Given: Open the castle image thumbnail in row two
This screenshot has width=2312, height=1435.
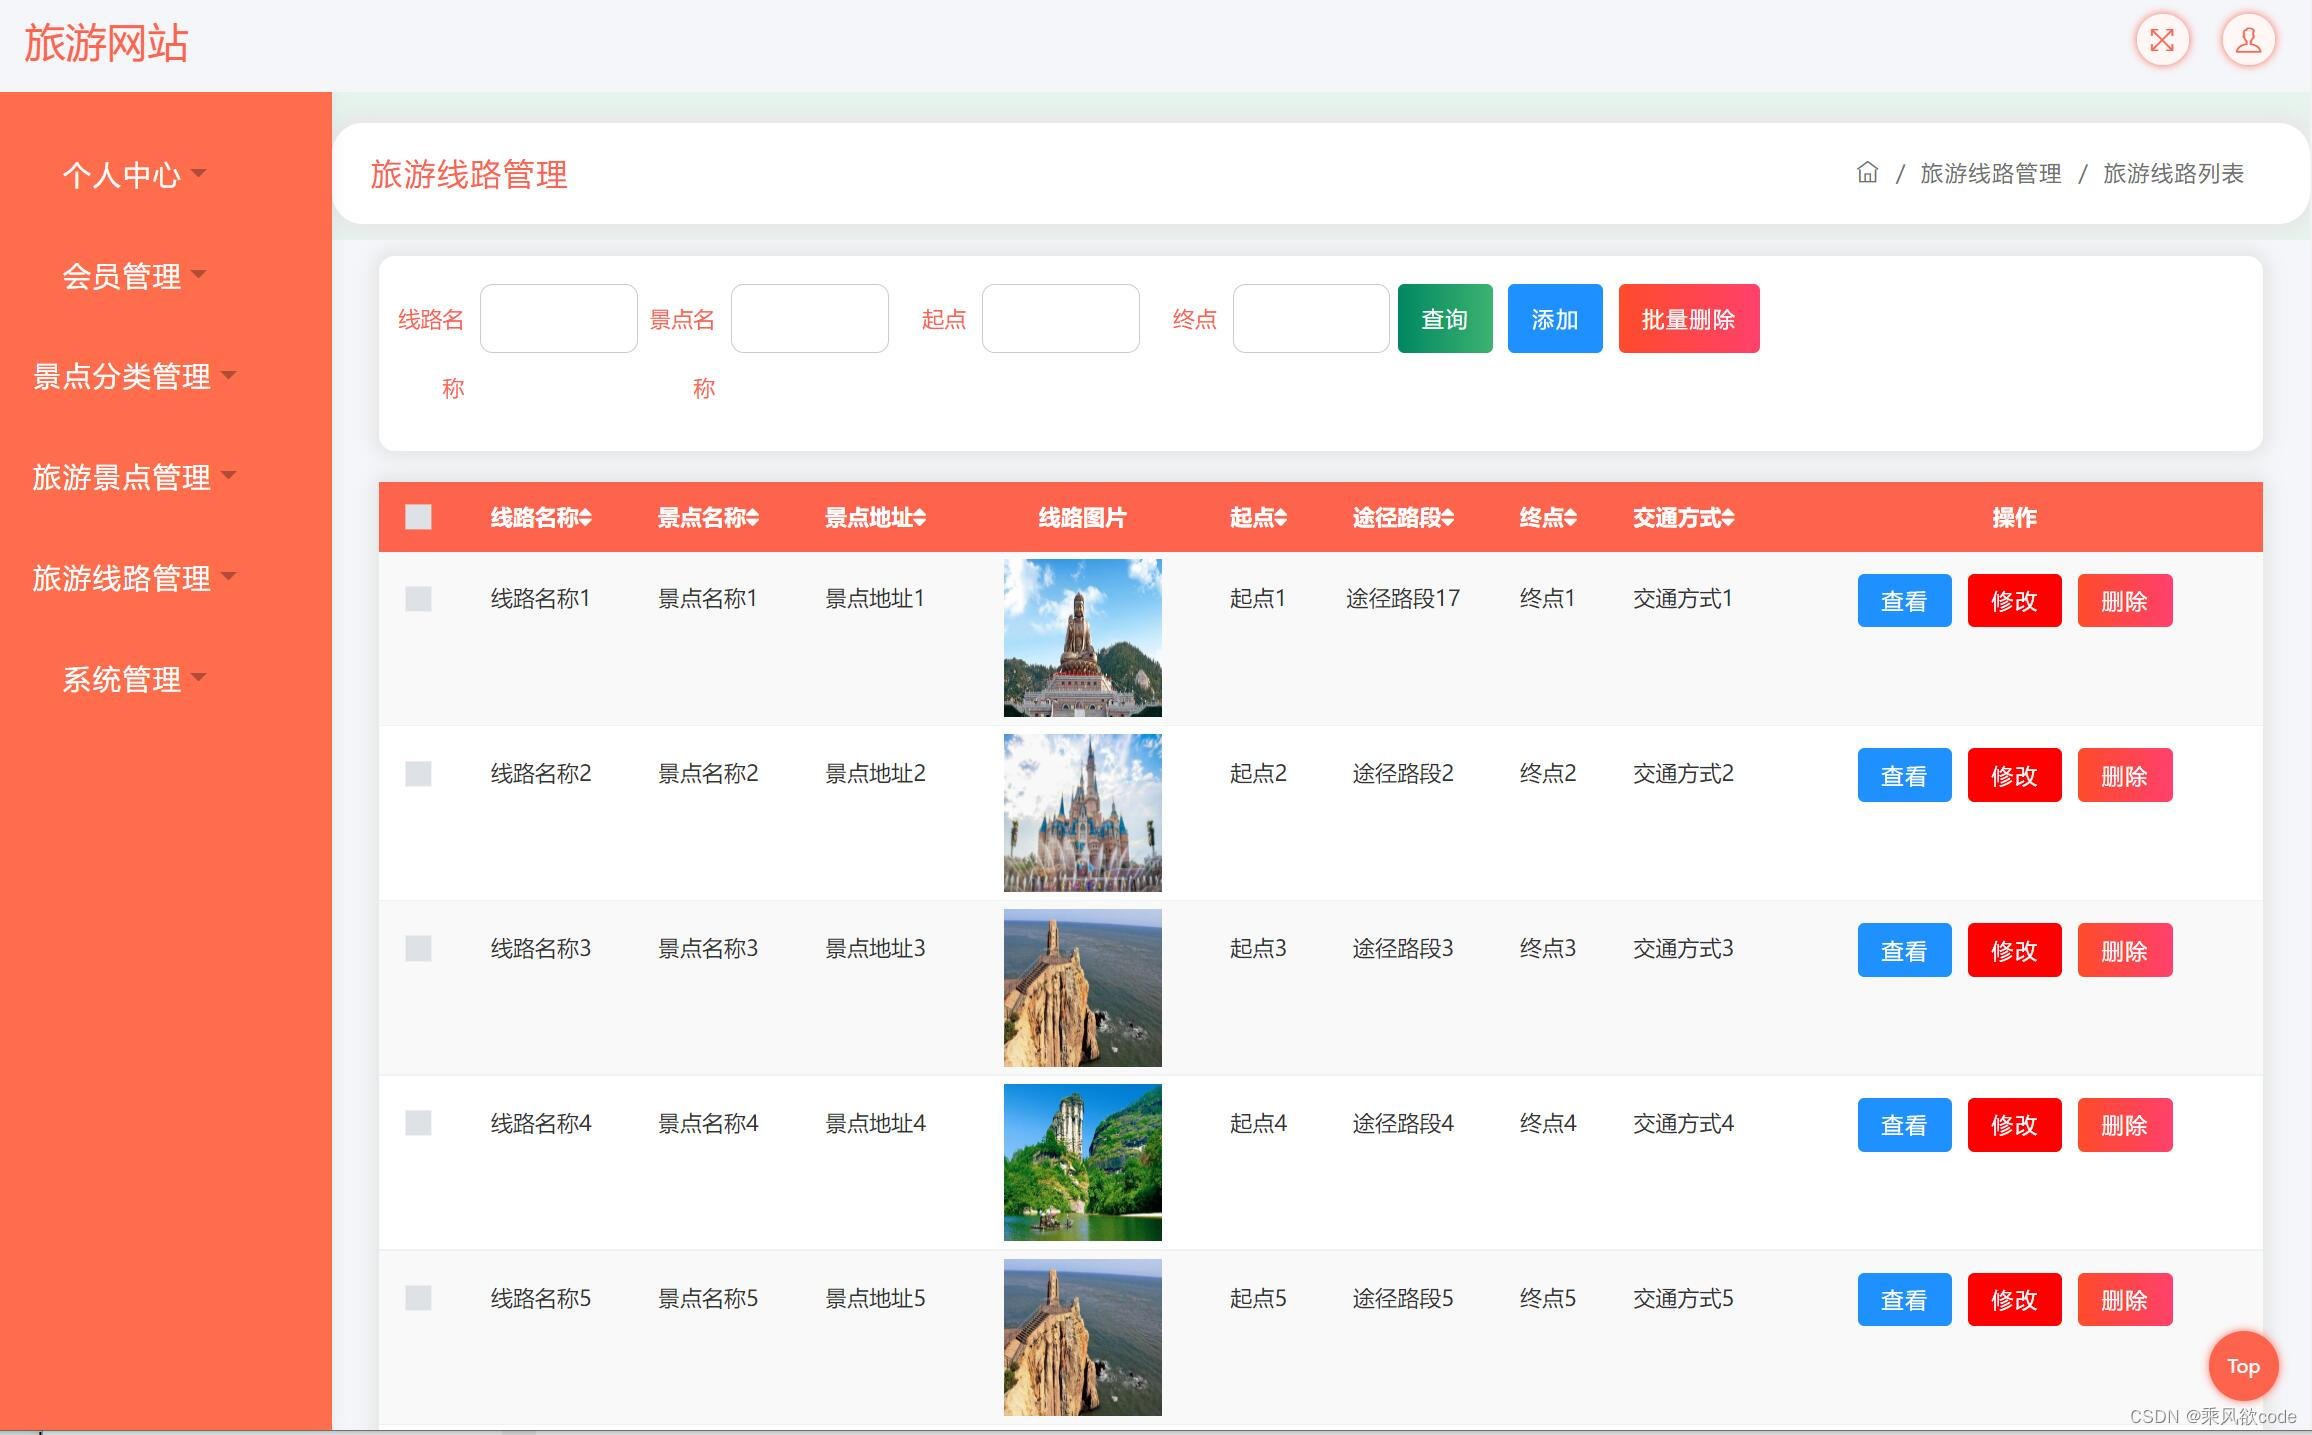Looking at the screenshot, I should click(x=1081, y=811).
